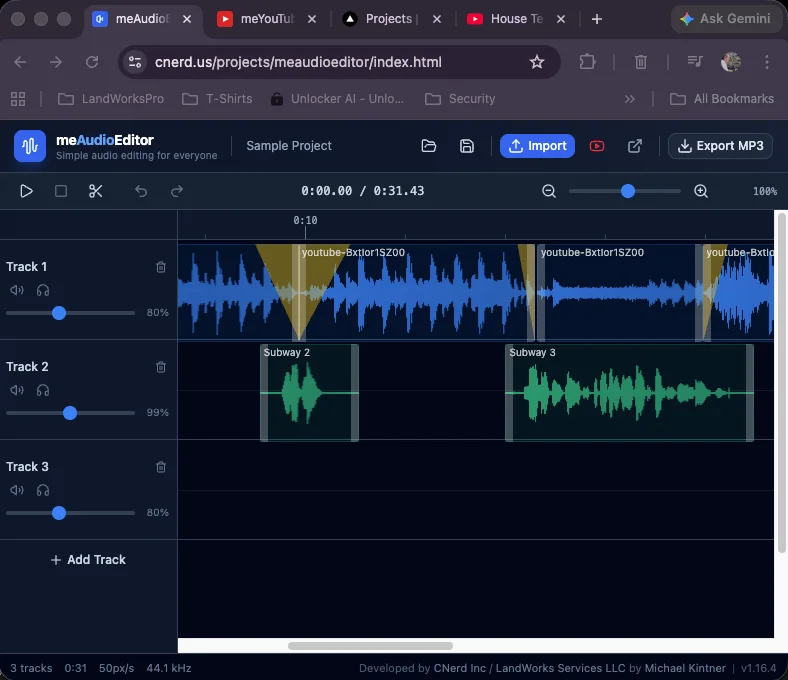Open project folder icon in header
The height and width of the screenshot is (680, 788).
[x=428, y=146]
